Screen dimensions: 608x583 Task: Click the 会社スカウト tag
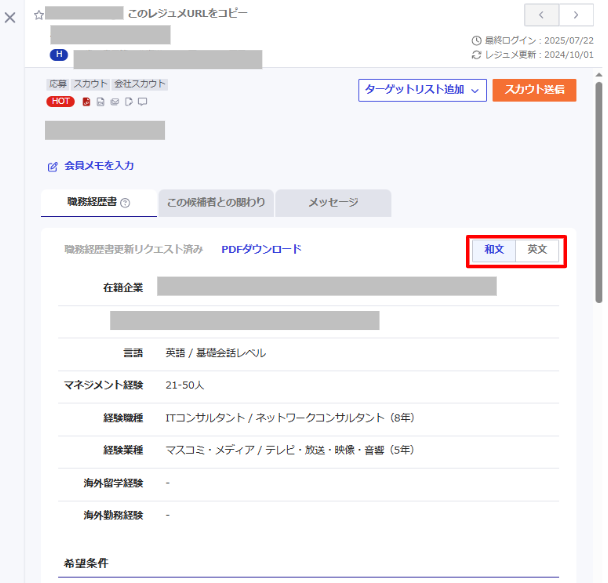pos(140,84)
